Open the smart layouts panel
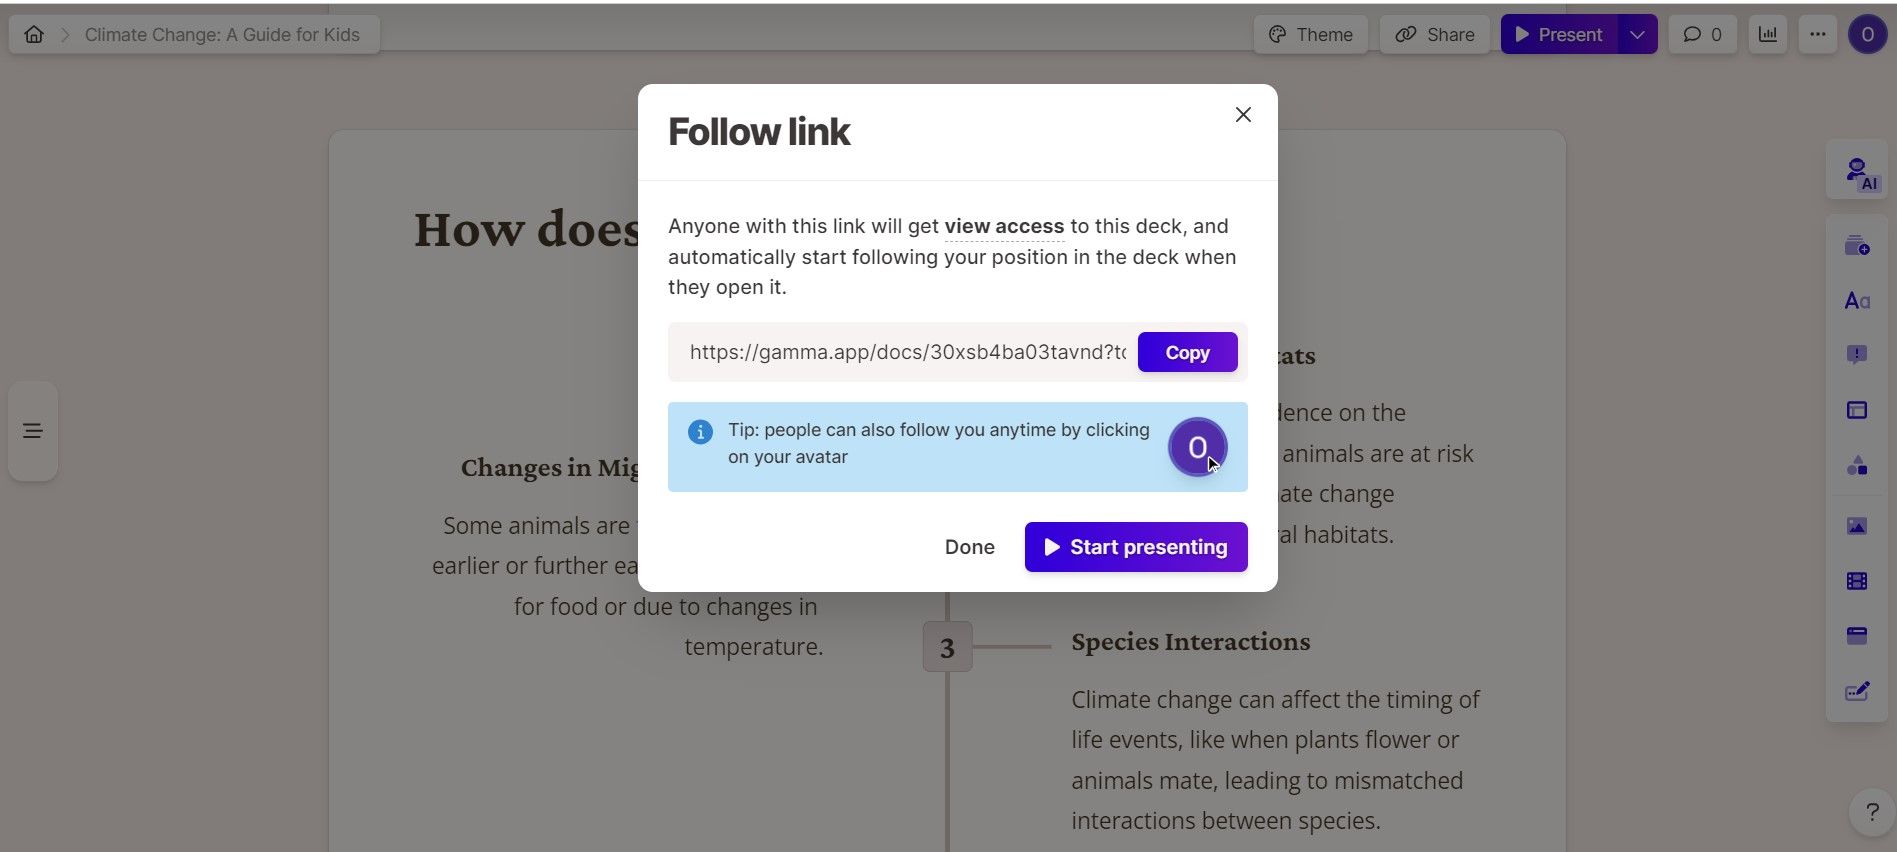The image size is (1897, 852). pos(1856,466)
